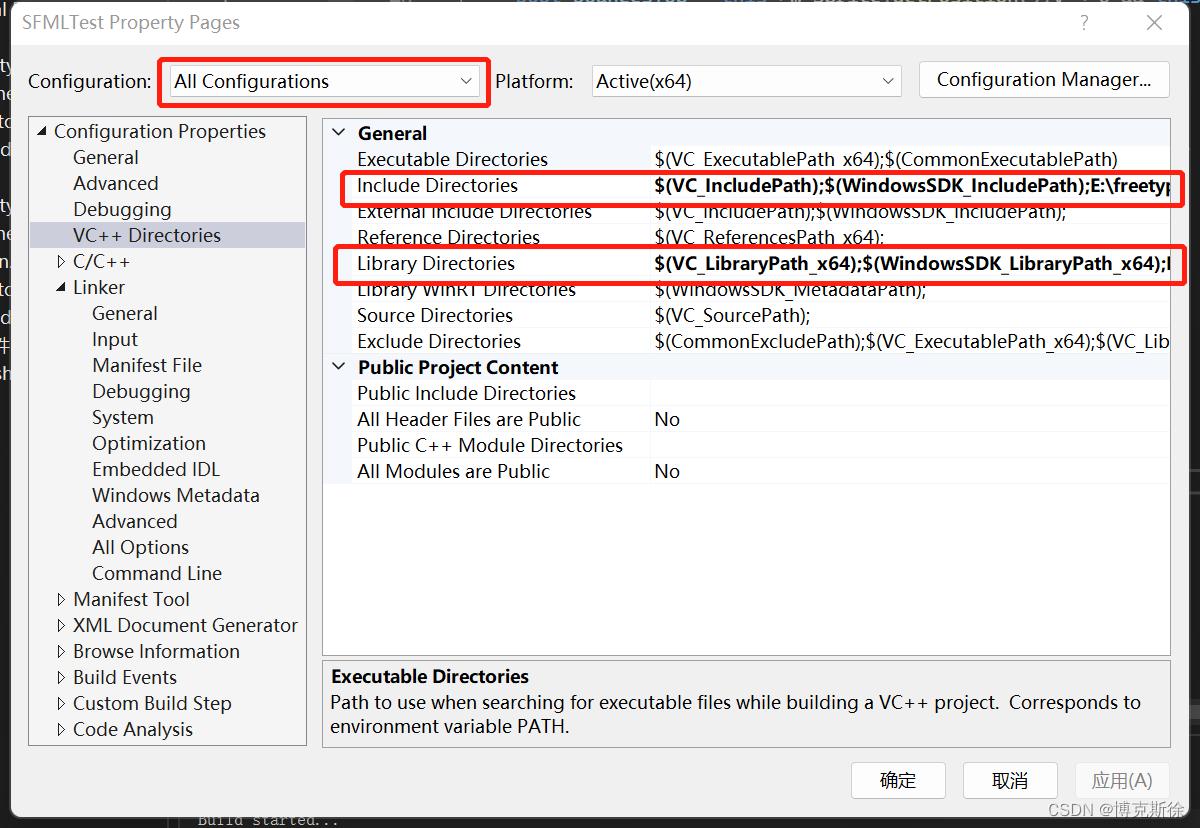Click the Include Directories value field
1200x828 pixels.
(900, 186)
